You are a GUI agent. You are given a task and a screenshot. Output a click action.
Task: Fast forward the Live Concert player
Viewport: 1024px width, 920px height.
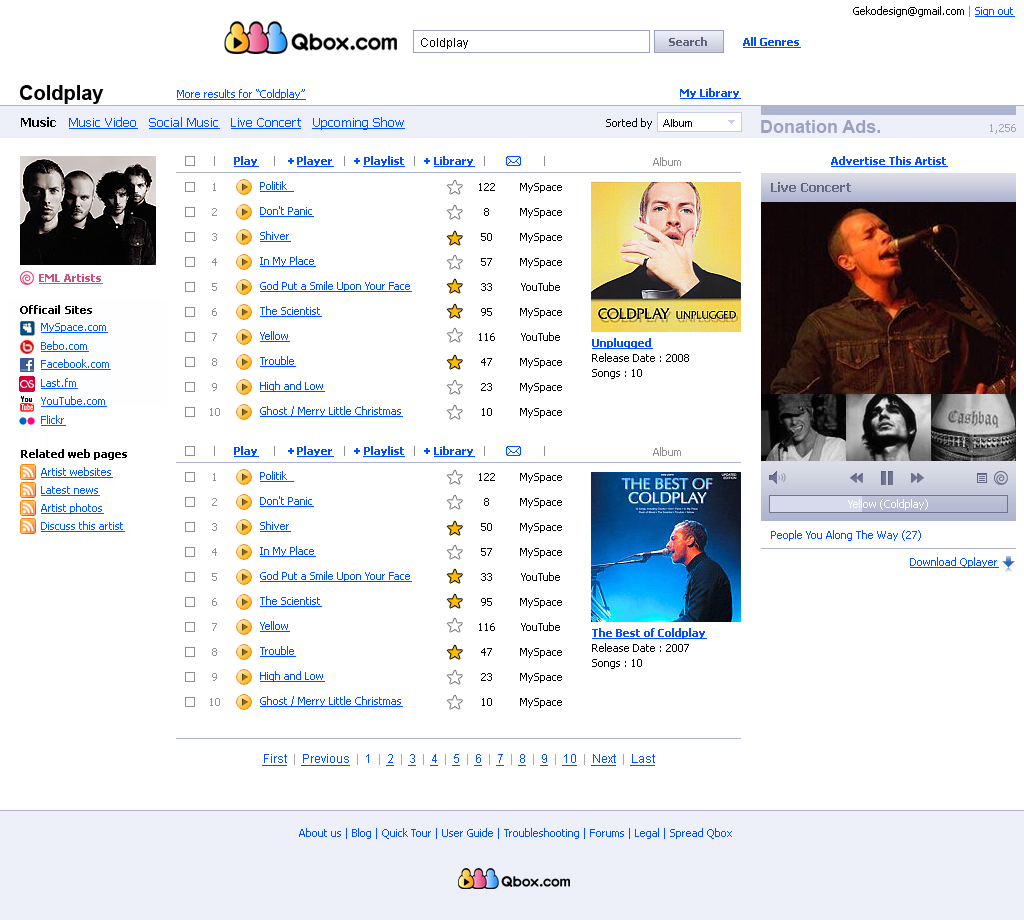(917, 478)
